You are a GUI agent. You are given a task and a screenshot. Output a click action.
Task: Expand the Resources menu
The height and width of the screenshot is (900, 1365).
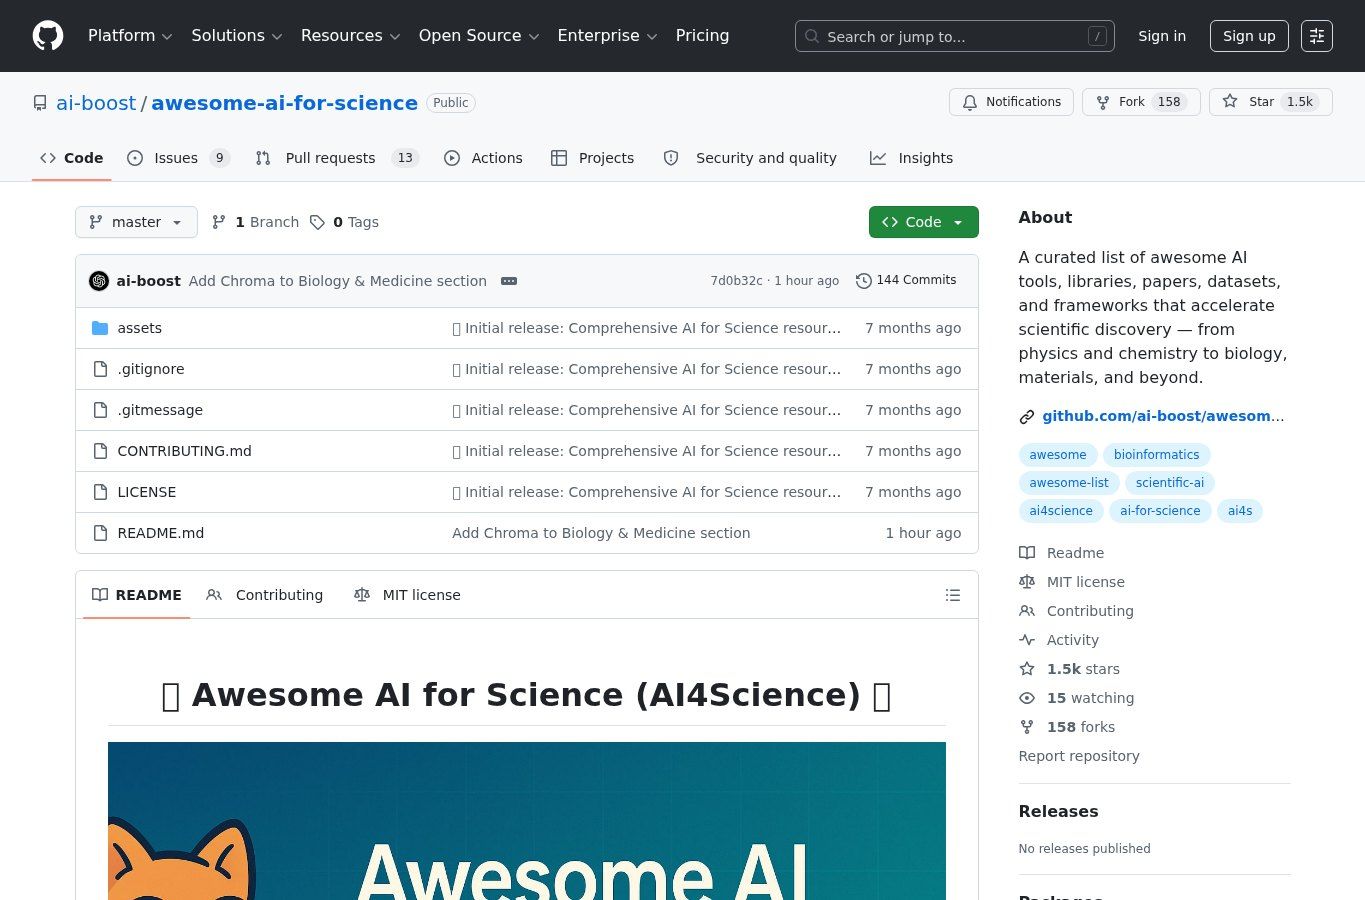(x=351, y=36)
